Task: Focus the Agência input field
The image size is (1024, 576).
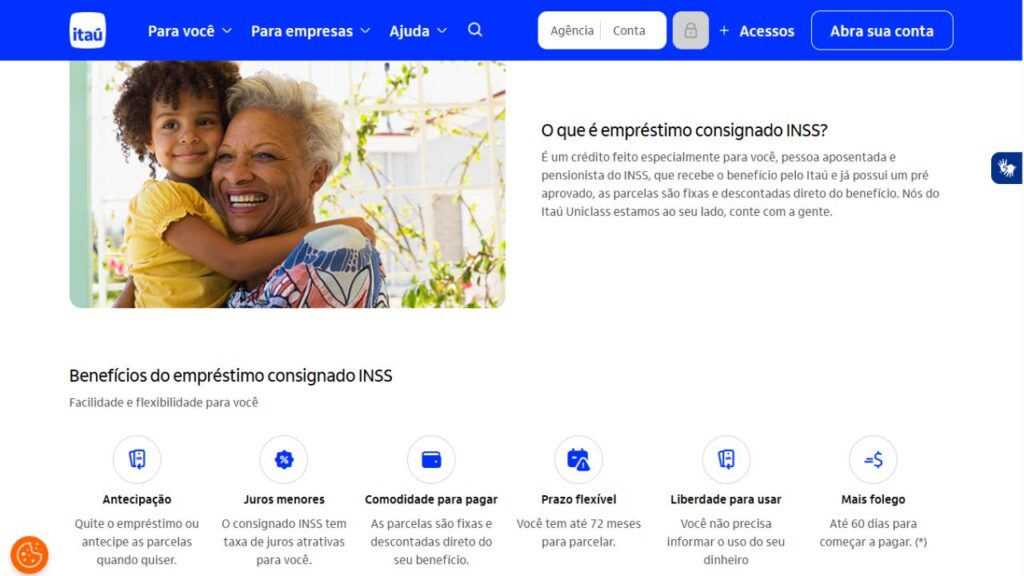Action: tap(571, 30)
